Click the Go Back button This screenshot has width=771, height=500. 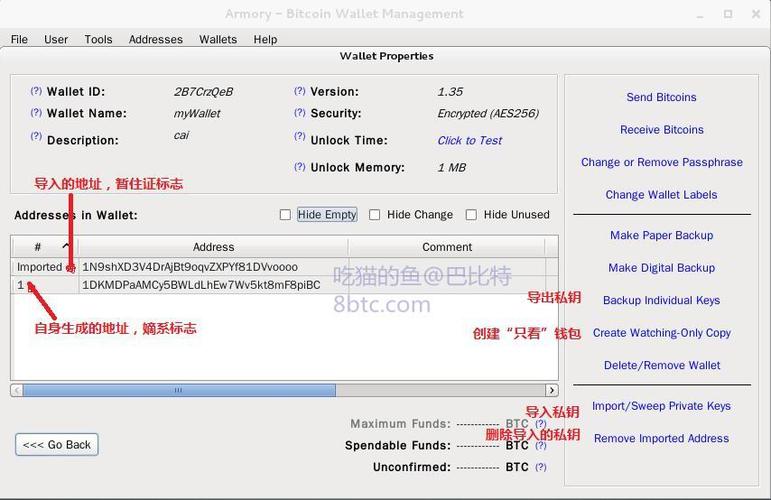point(57,445)
